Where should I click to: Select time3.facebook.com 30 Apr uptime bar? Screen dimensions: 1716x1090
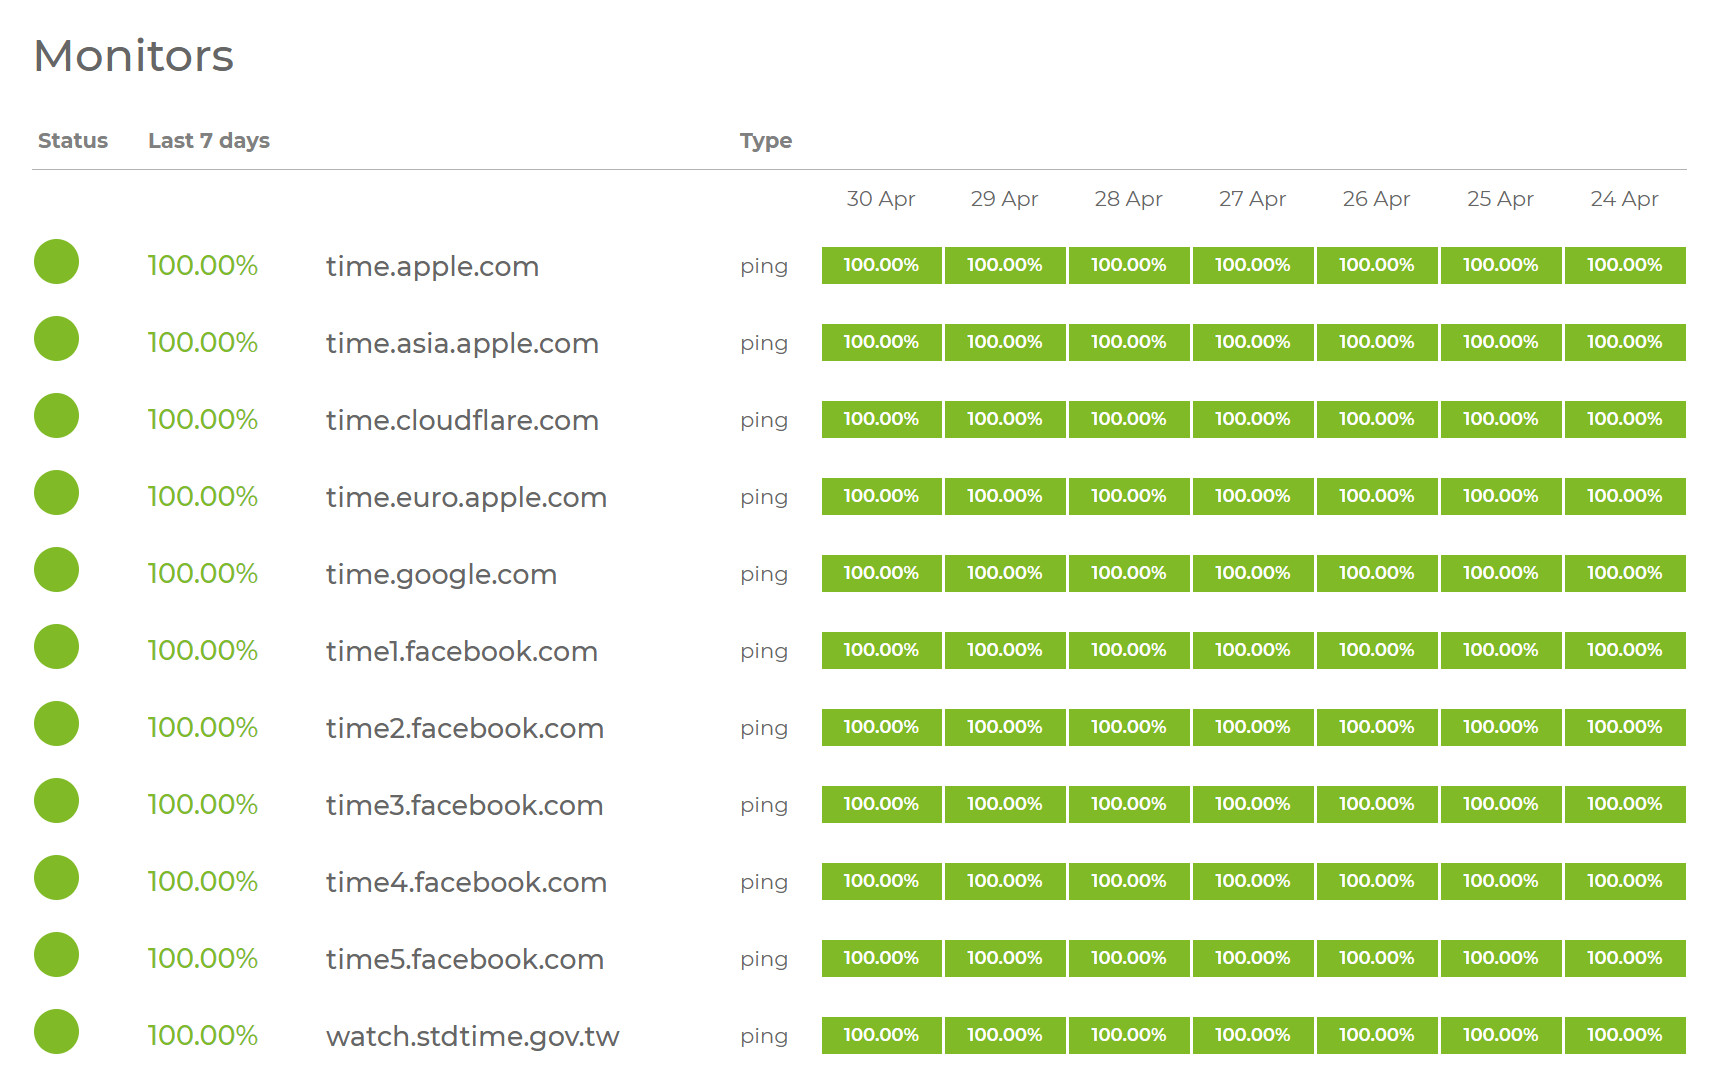click(882, 804)
